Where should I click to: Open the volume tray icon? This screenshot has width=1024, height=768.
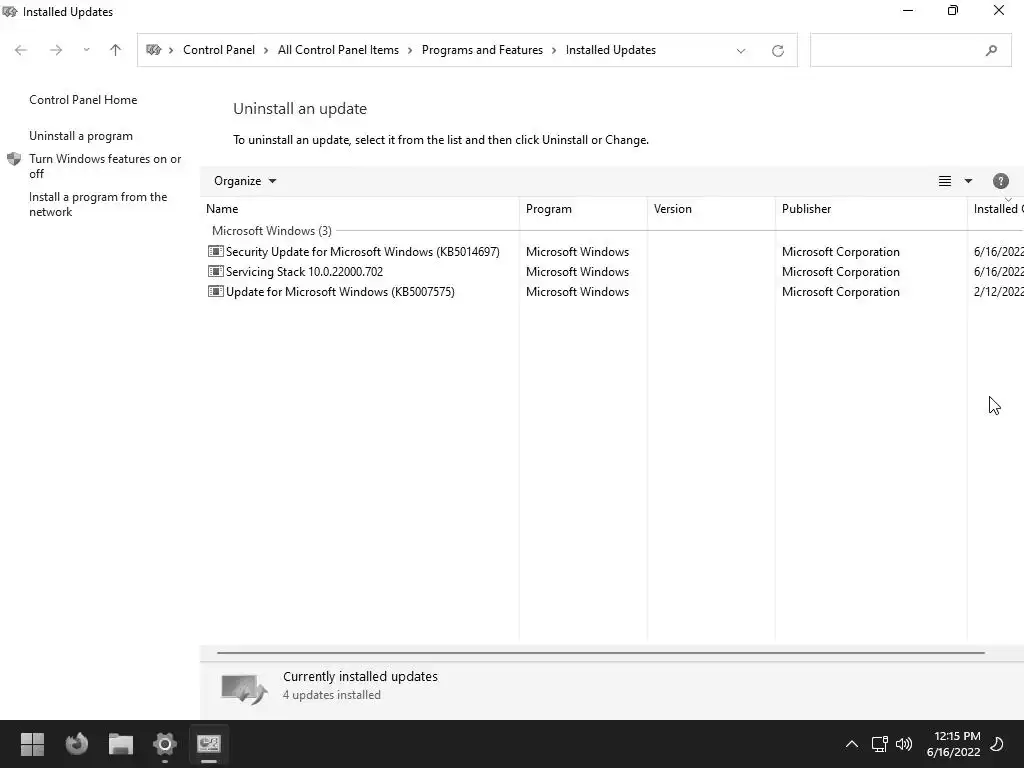click(904, 744)
